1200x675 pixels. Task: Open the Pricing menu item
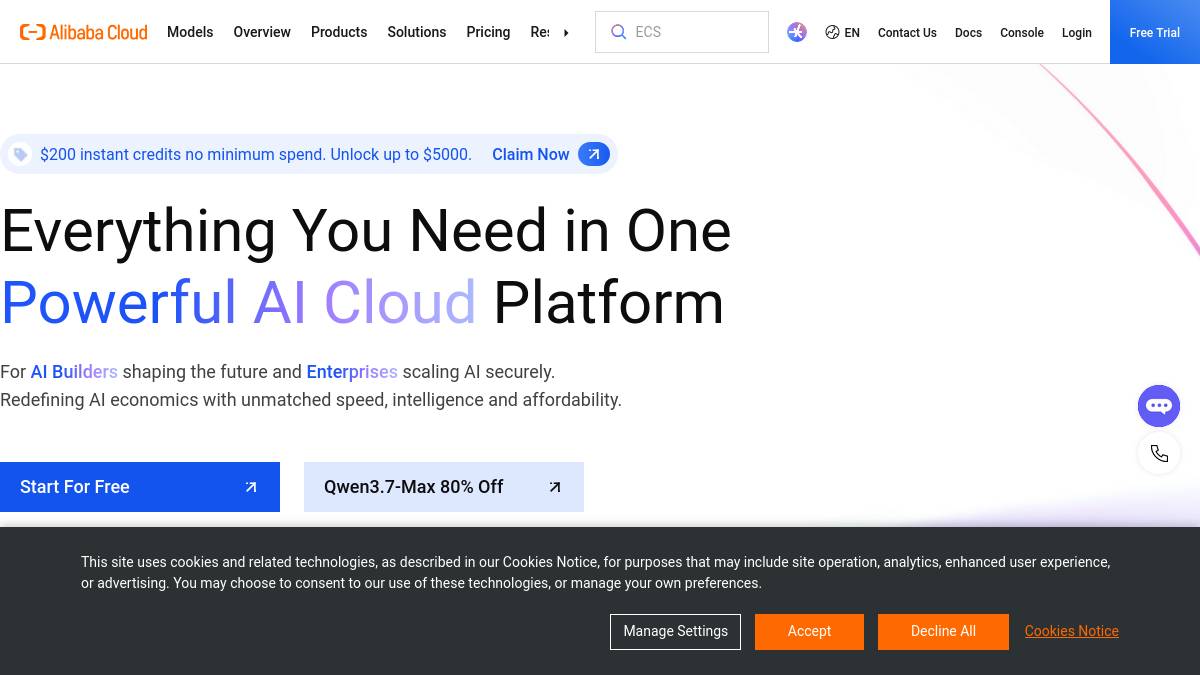(488, 32)
